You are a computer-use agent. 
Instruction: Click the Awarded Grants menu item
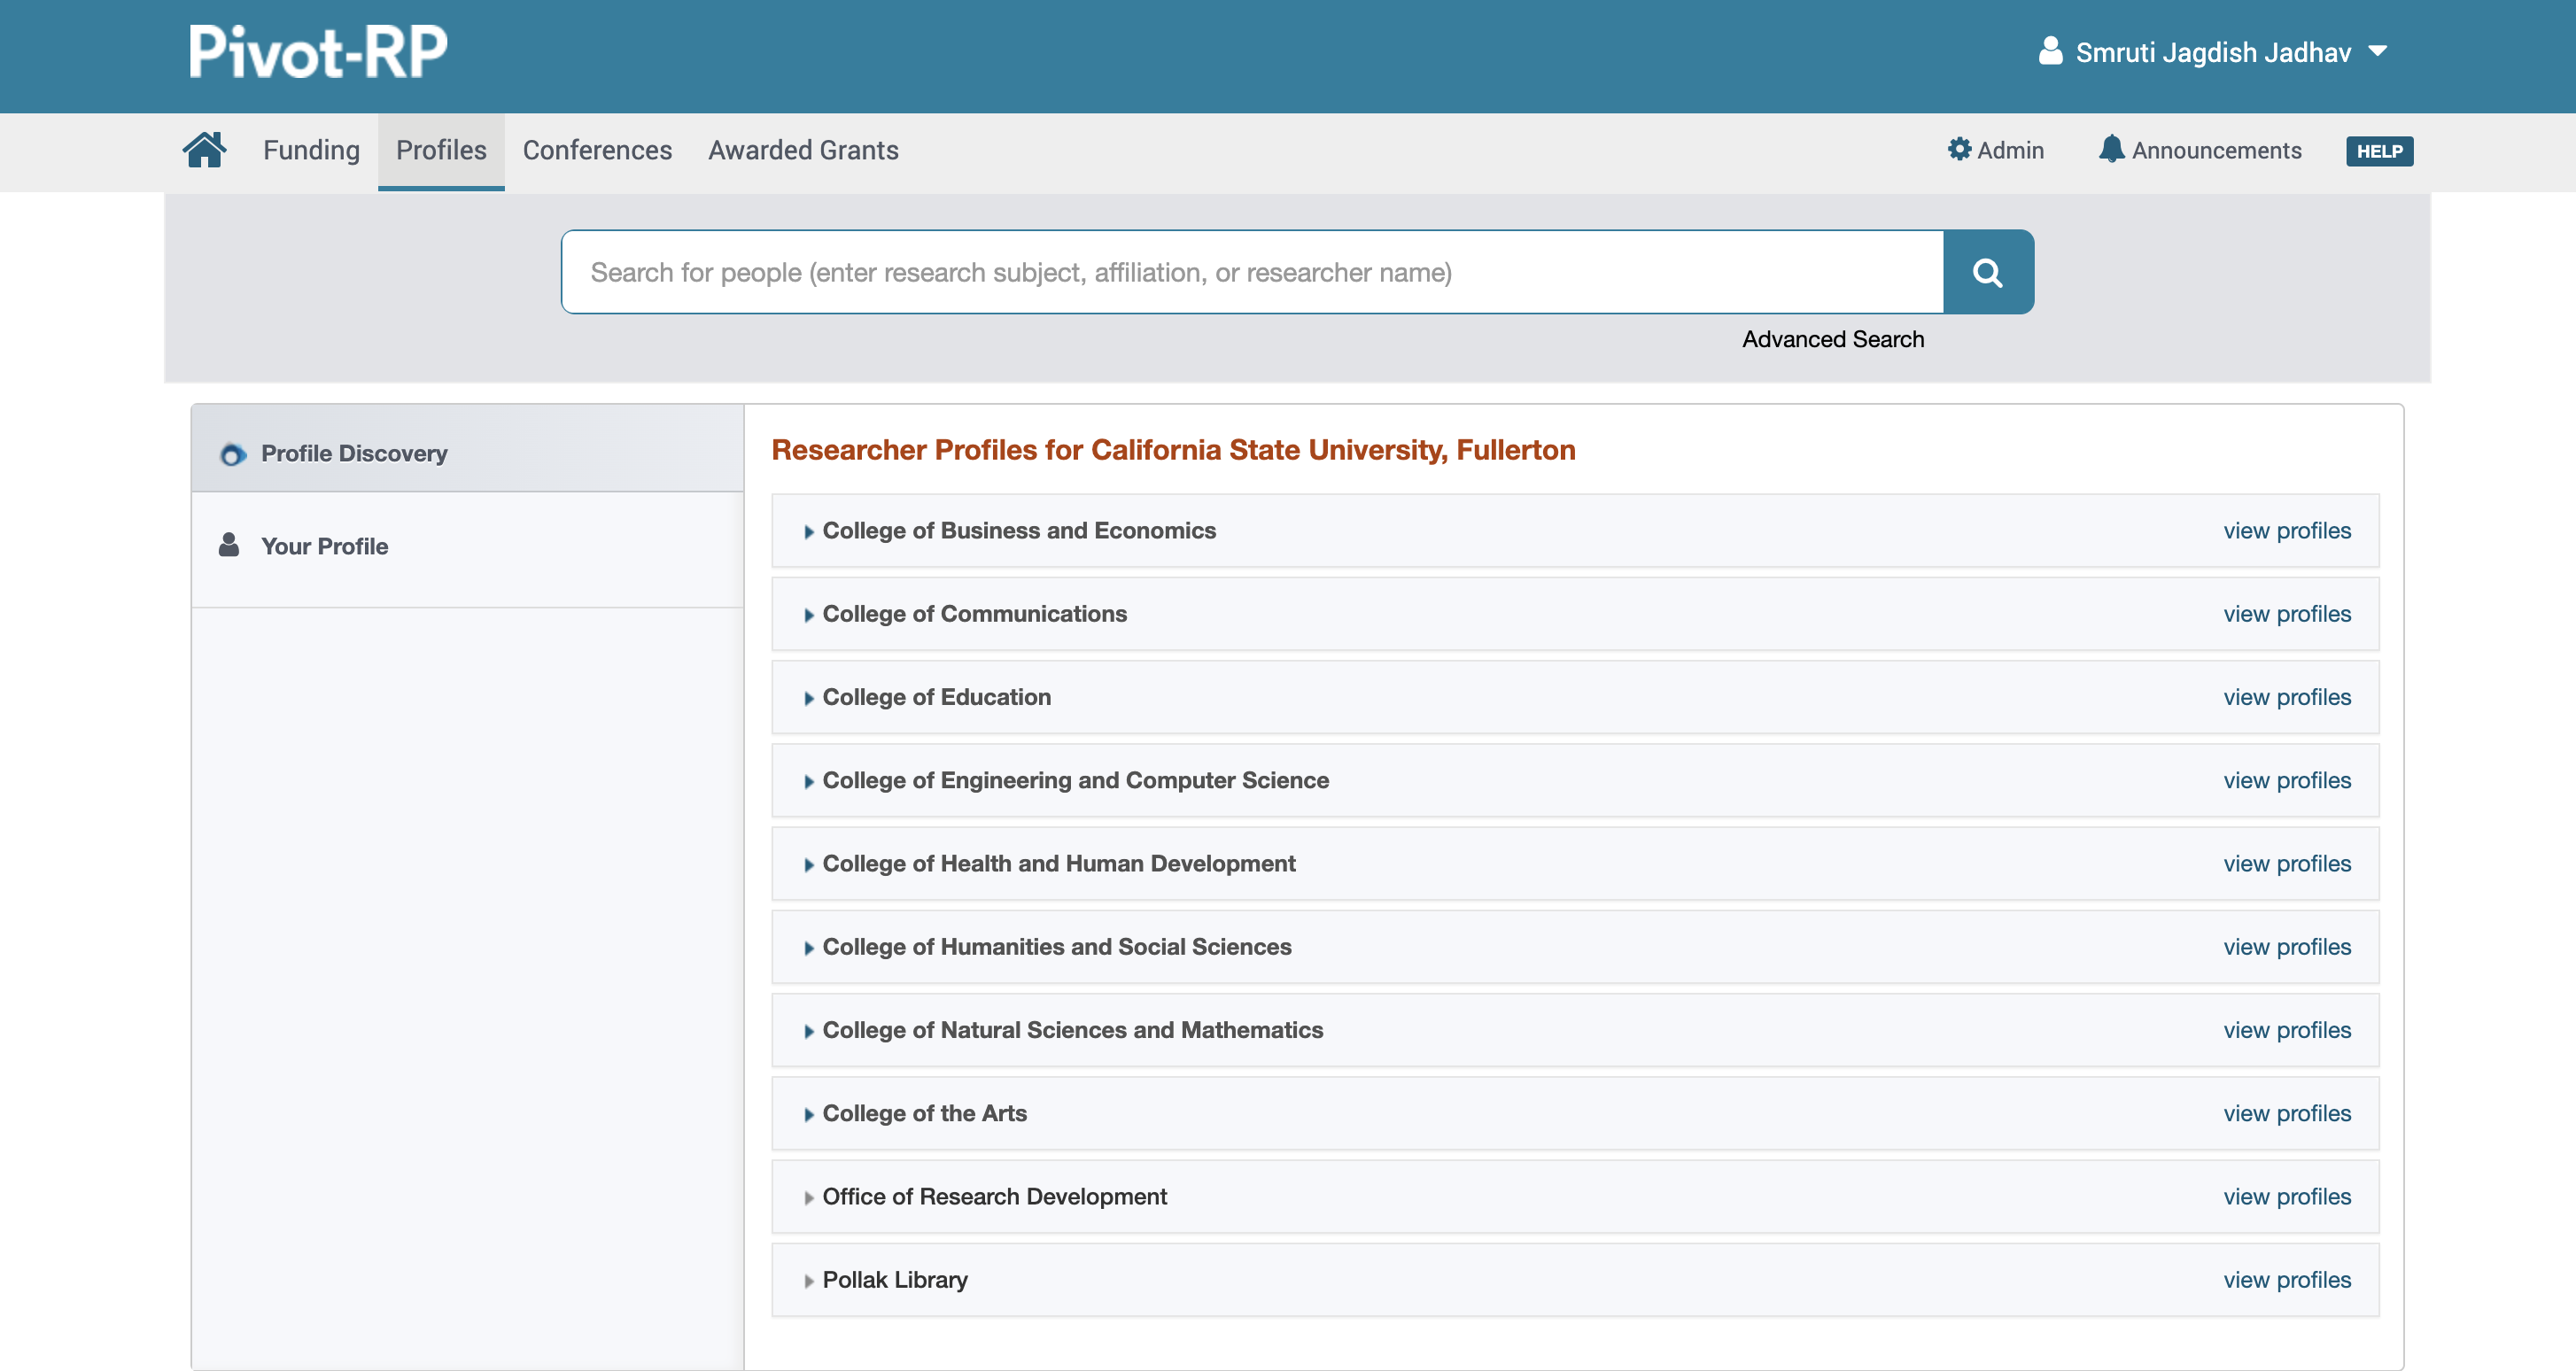click(803, 150)
